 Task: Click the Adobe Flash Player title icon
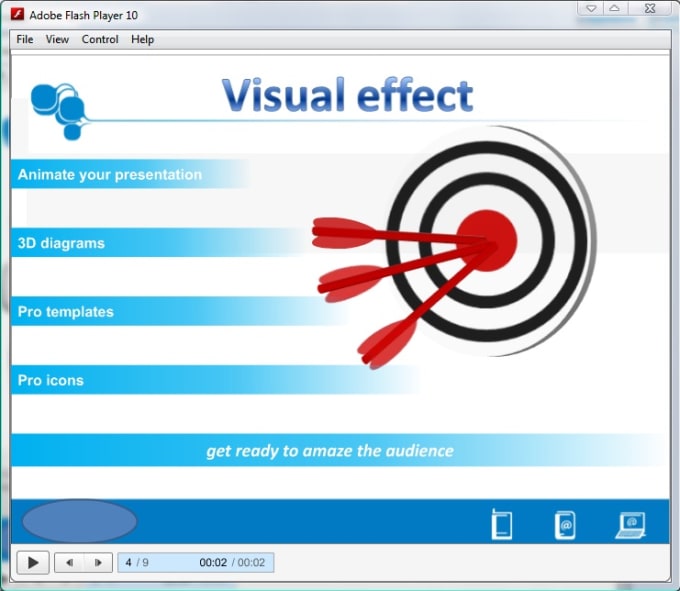pos(17,15)
